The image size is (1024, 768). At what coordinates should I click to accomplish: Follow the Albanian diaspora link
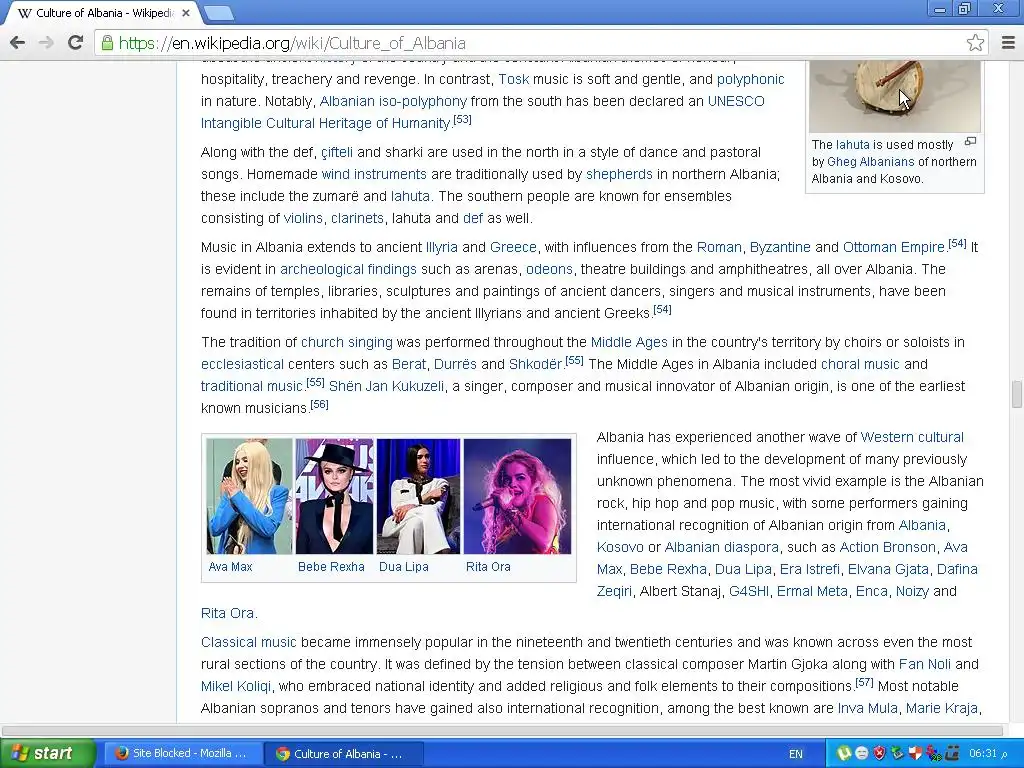[x=722, y=547]
